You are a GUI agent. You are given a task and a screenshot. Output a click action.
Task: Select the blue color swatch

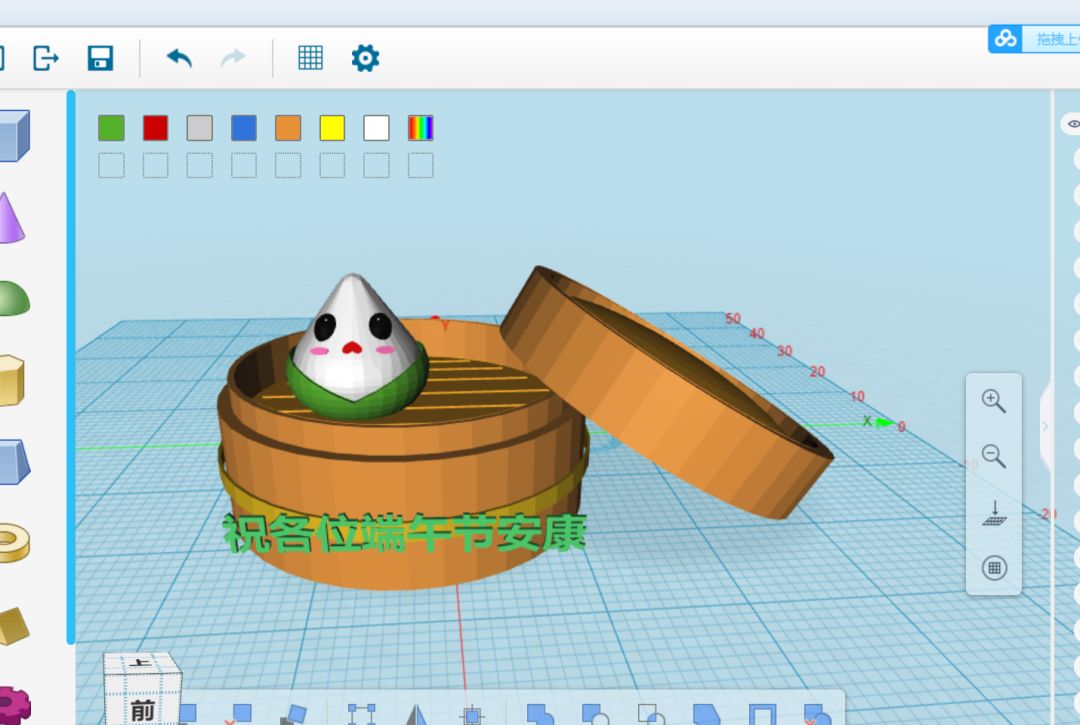[x=244, y=128]
